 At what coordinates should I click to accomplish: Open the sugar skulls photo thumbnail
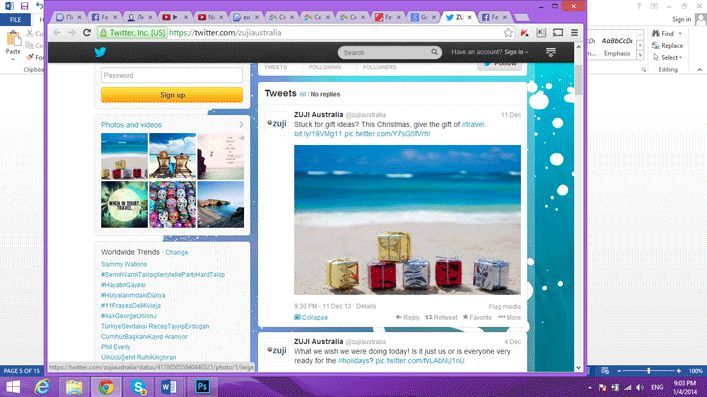[173, 204]
